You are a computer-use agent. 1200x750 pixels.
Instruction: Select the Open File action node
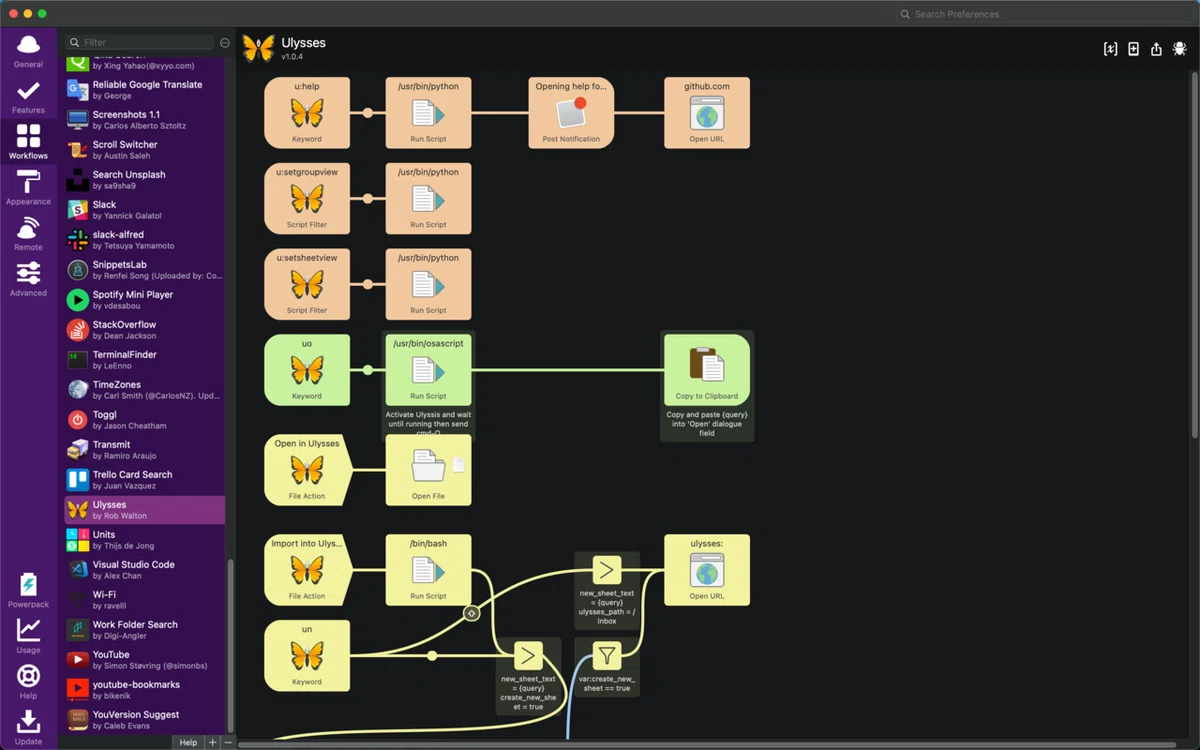tap(428, 470)
